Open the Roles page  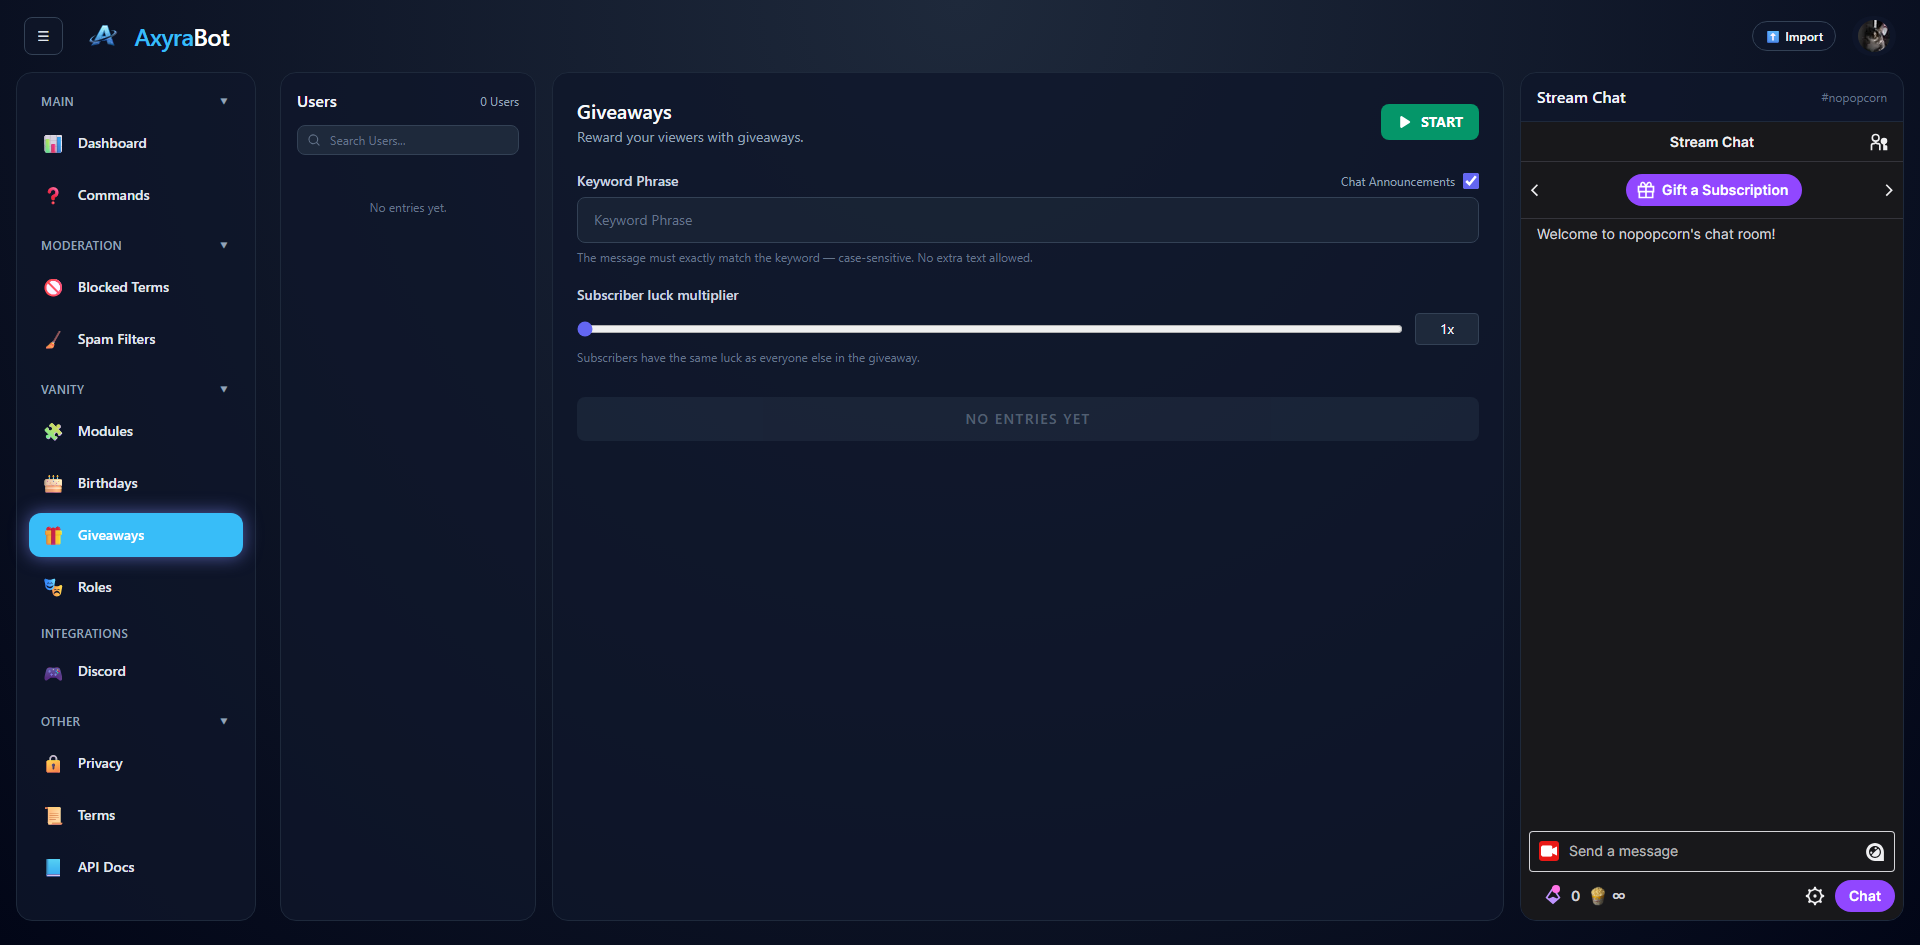136,588
